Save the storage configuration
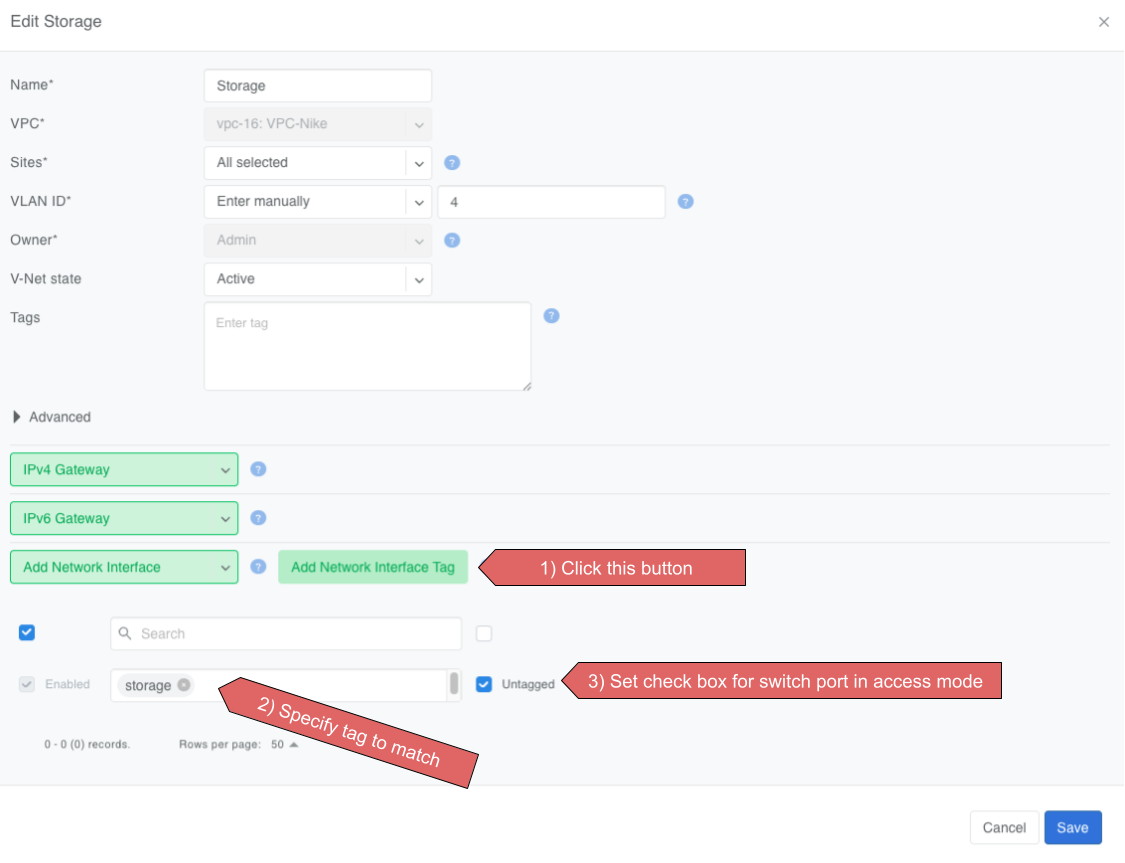Viewport: 1125px width, 863px height. (x=1072, y=827)
